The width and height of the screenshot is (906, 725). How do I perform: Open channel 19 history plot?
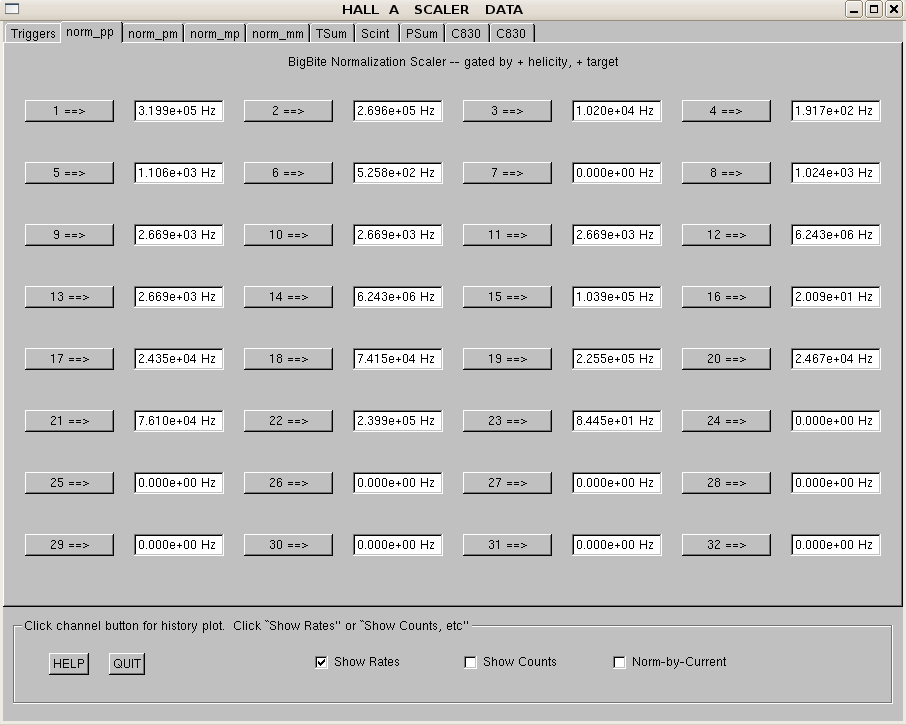[507, 359]
